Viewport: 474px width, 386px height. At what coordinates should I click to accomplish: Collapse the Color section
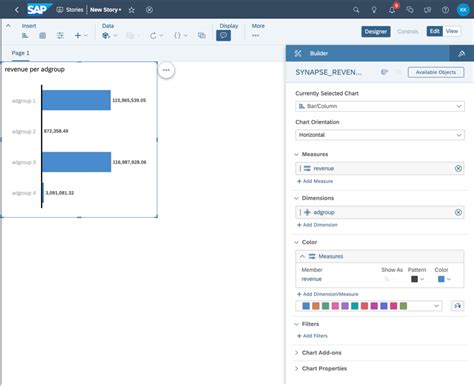pos(296,242)
